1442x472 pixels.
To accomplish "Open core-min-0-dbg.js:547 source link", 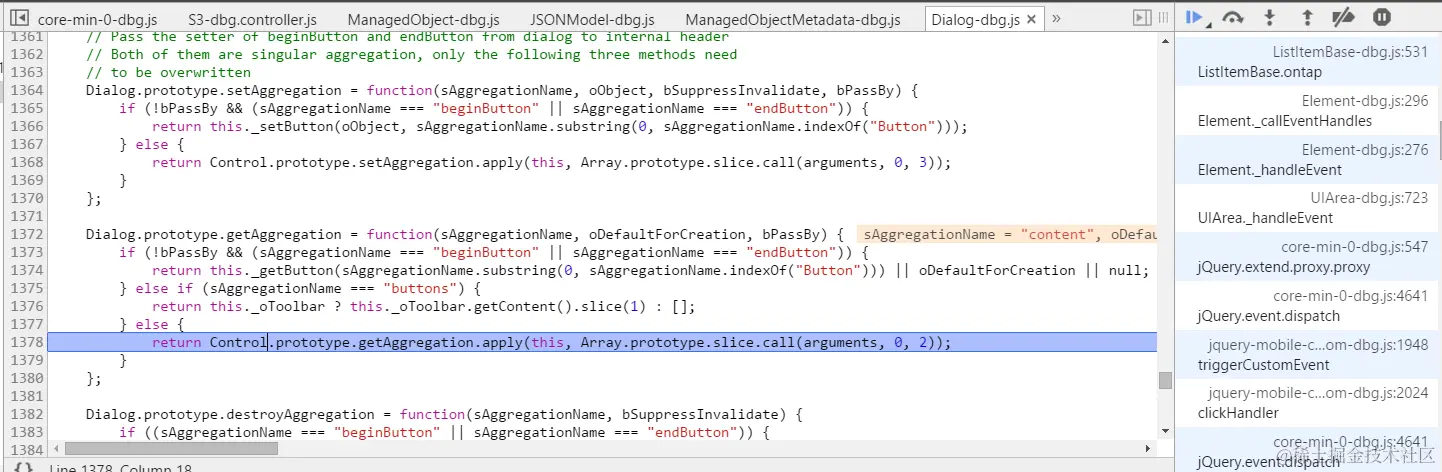I will pos(1355,247).
